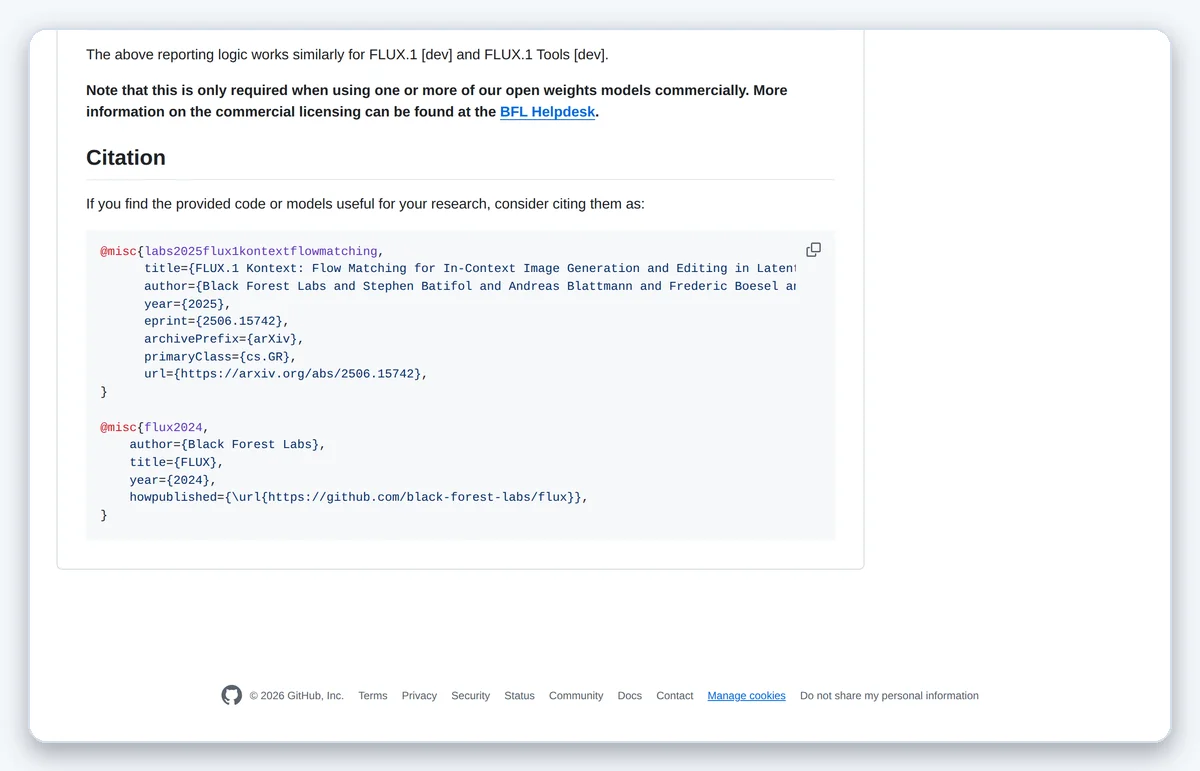
Task: Click the 'above reporting logic works similarly' sentence
Action: tap(347, 55)
